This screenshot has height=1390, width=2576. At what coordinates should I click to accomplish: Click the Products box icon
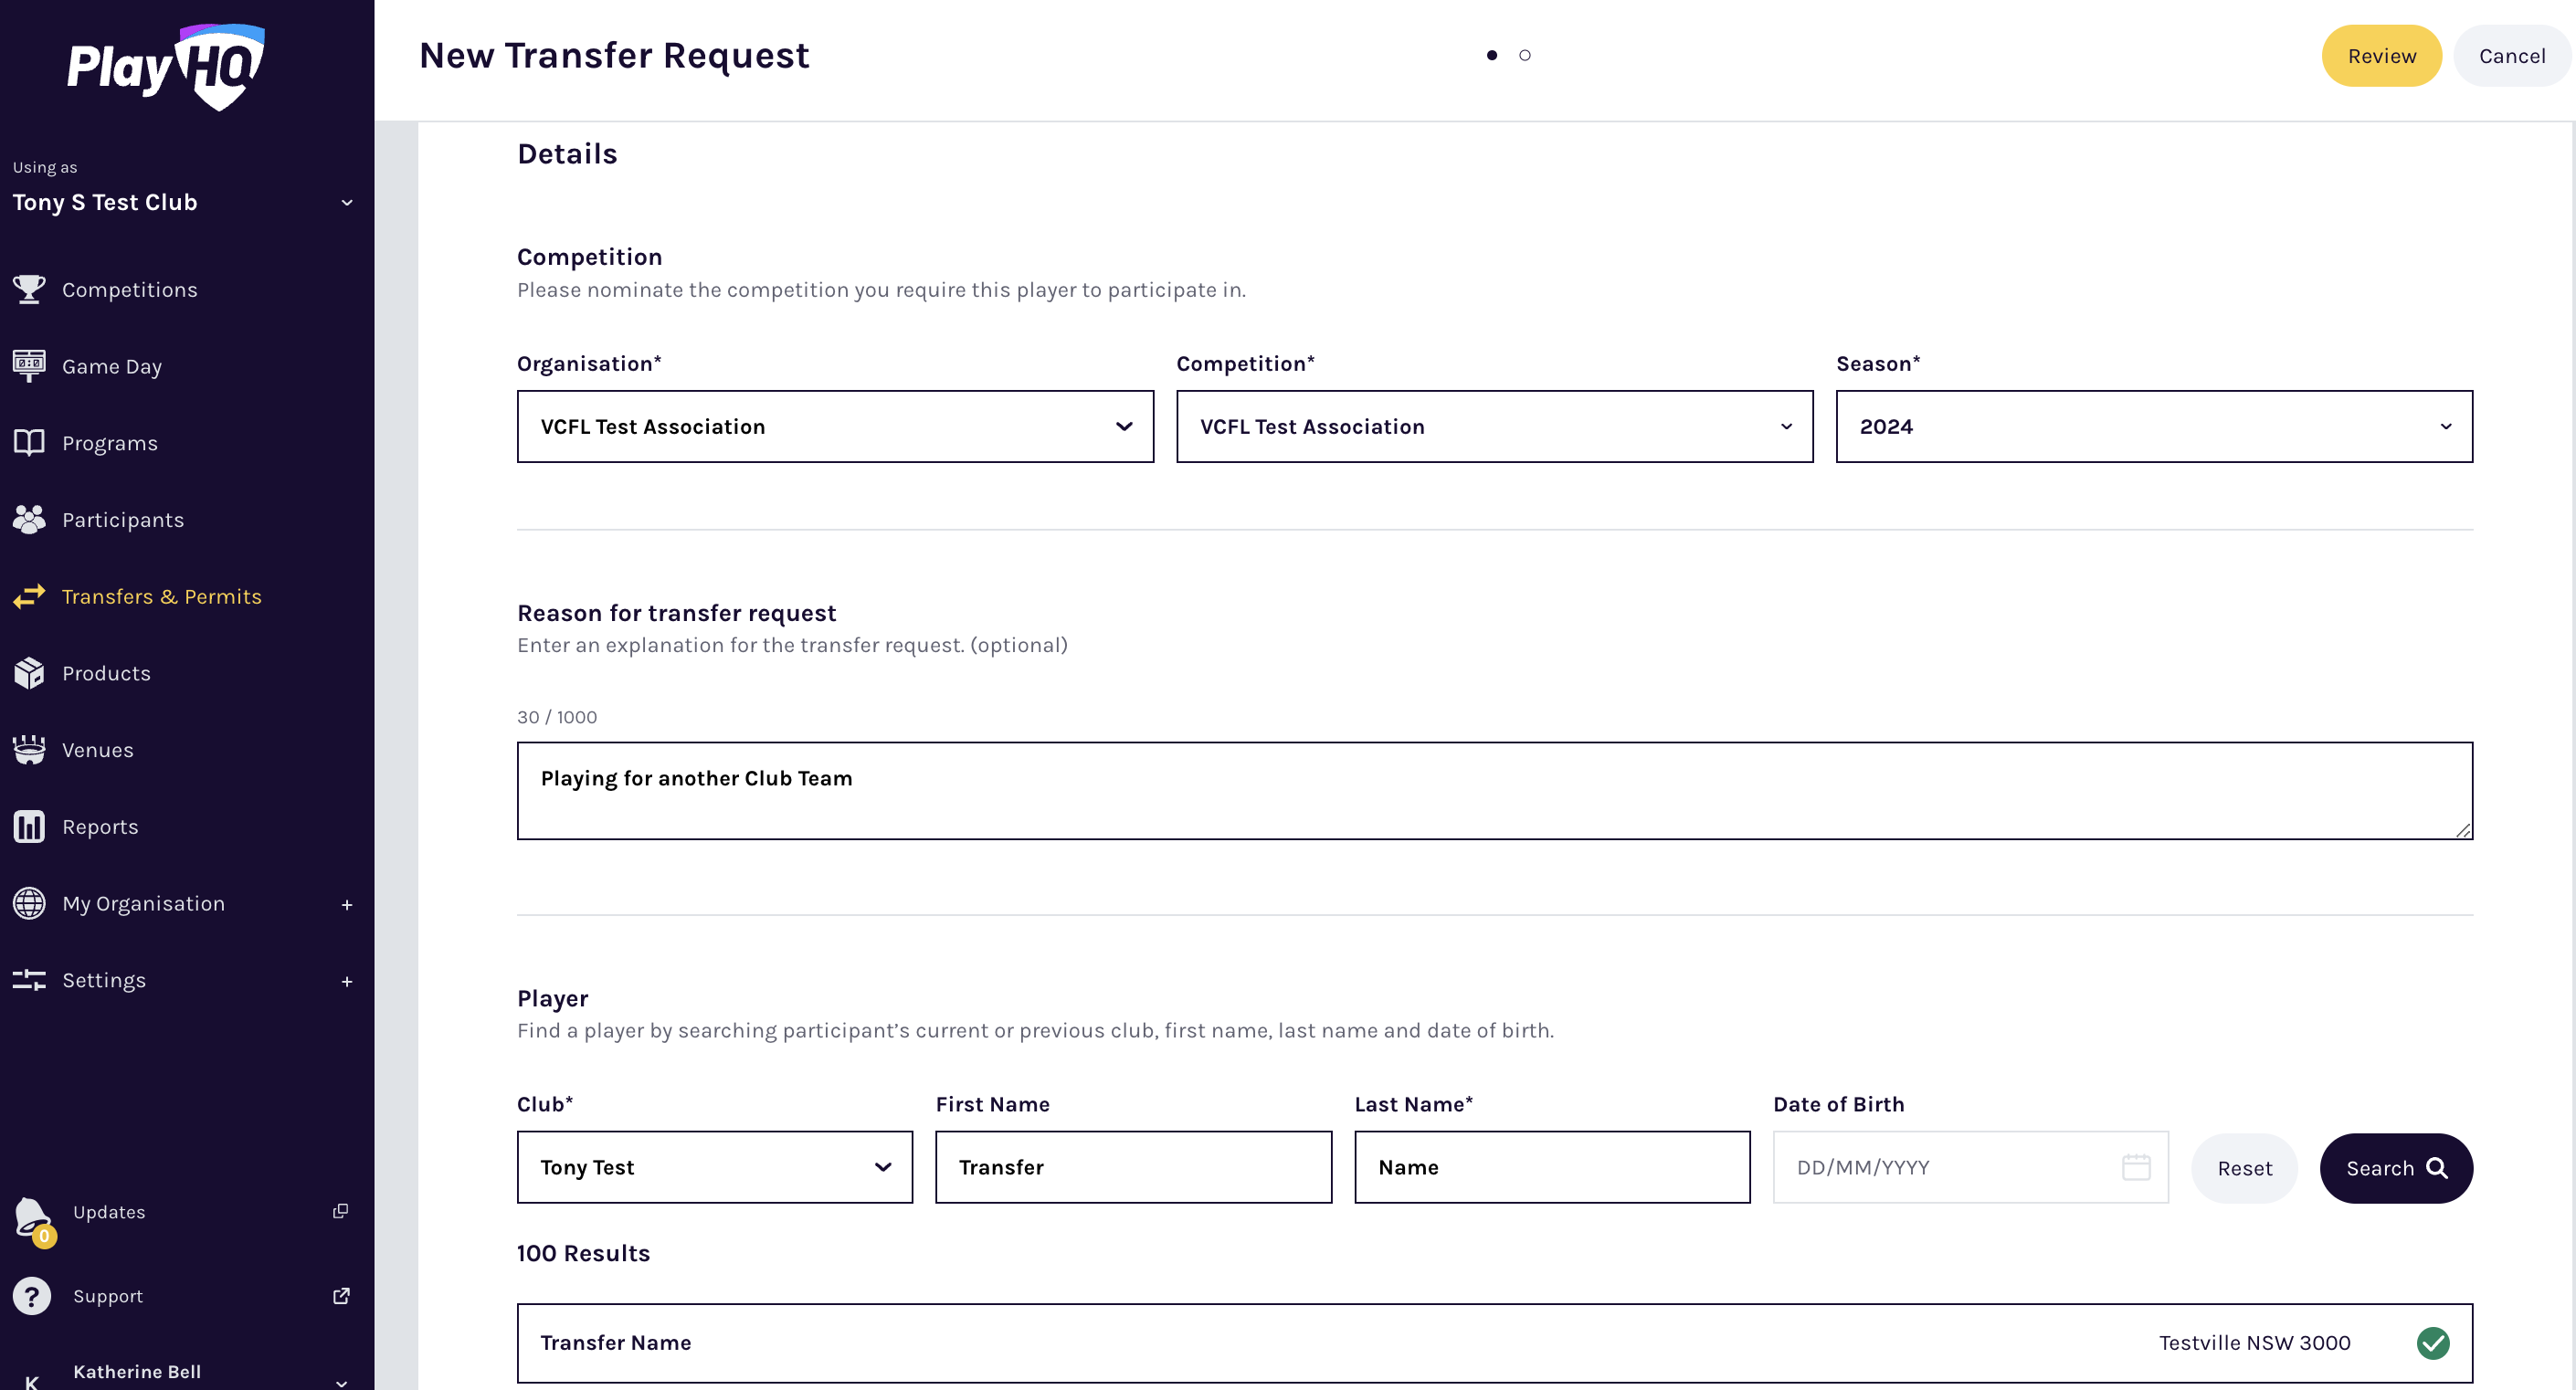coord(29,673)
